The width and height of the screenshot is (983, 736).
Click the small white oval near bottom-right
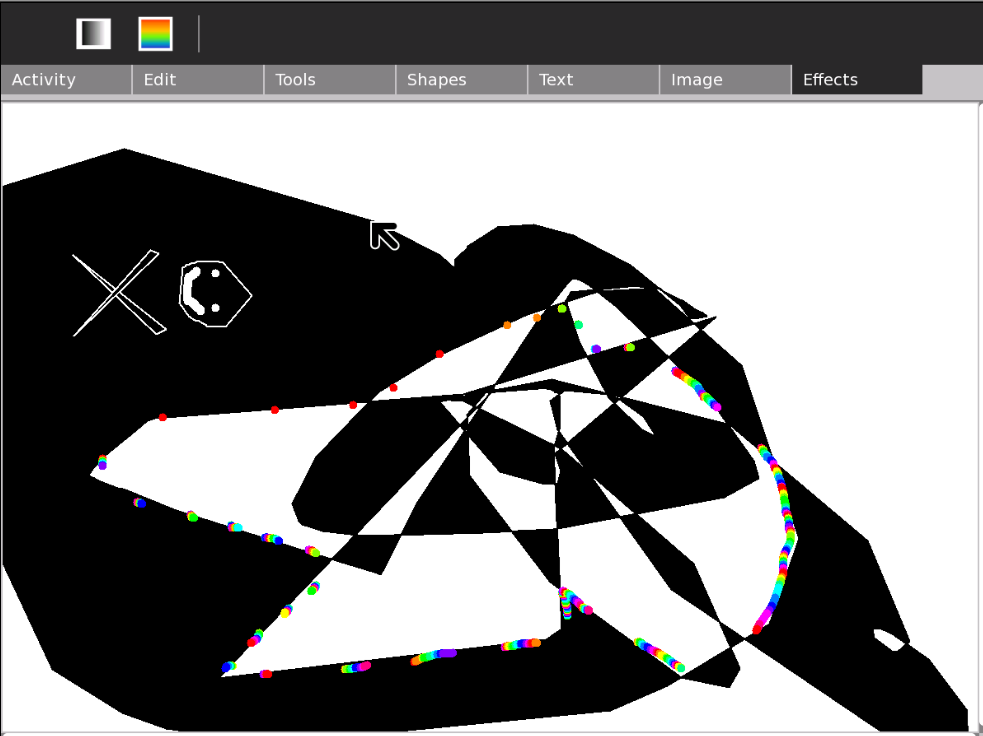(888, 639)
